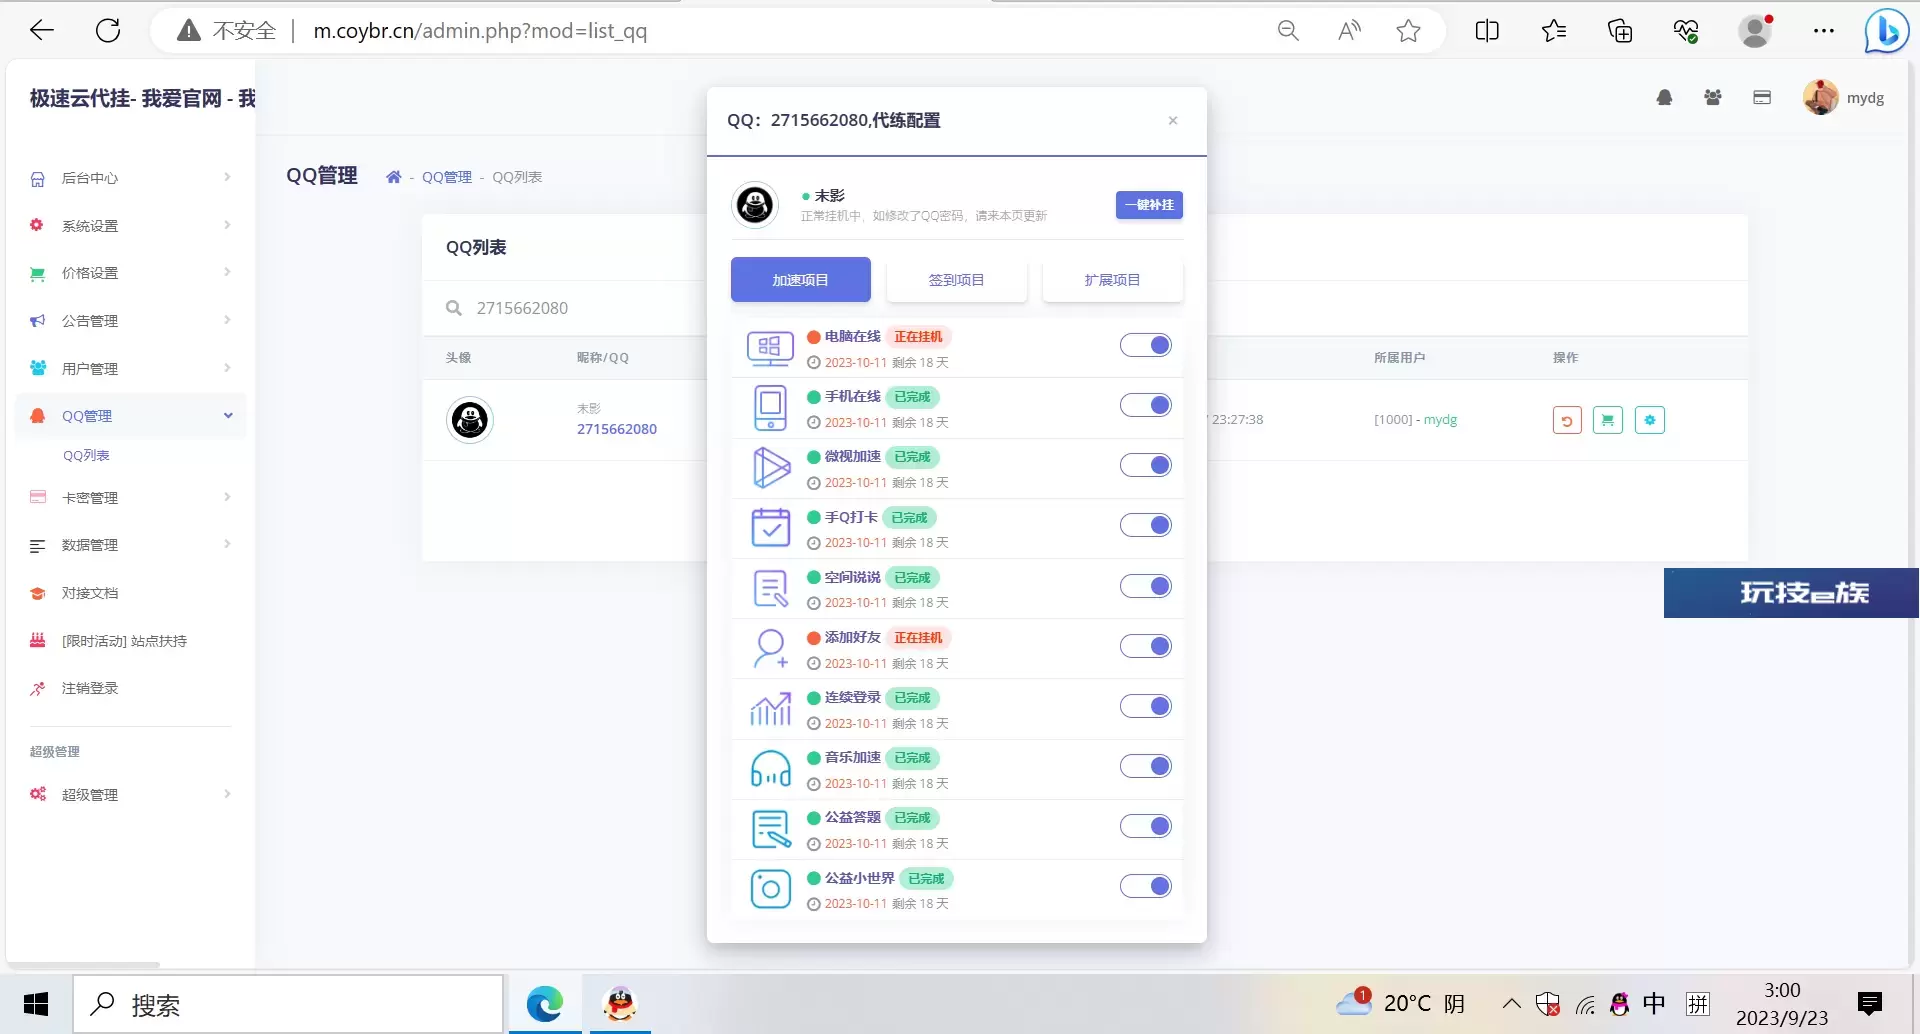The height and width of the screenshot is (1034, 1920).
Task: Click the cyan gear settings icon in the QQ row
Action: [x=1650, y=421]
